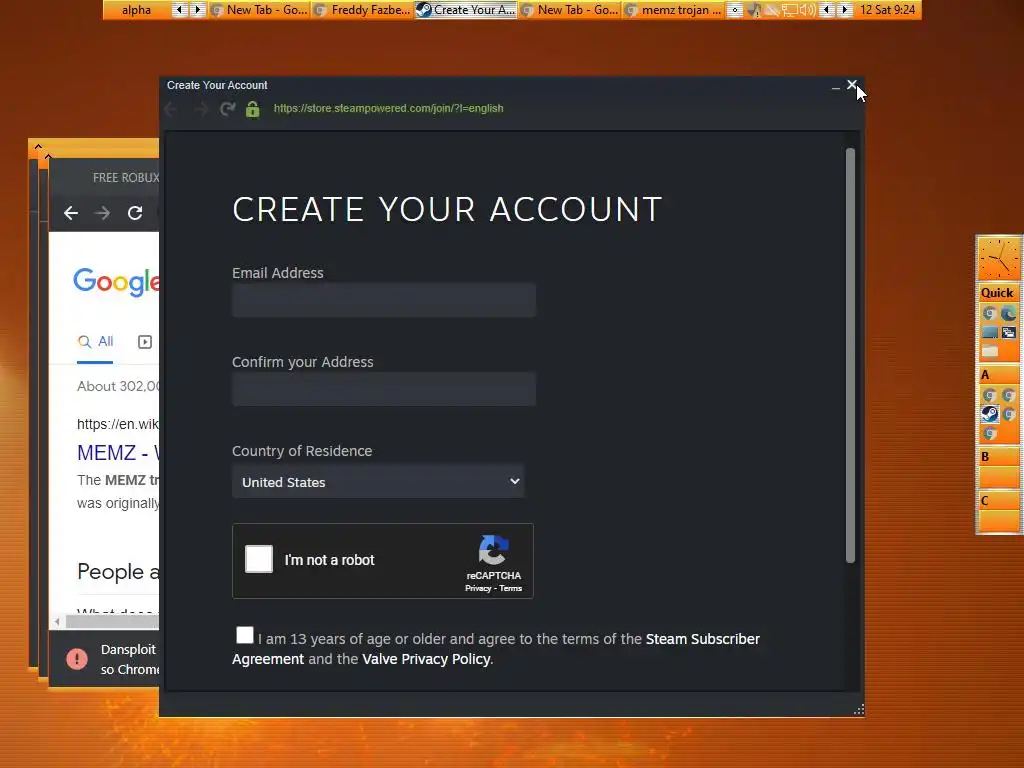
Task: Click into the Email Address field
Action: point(384,300)
